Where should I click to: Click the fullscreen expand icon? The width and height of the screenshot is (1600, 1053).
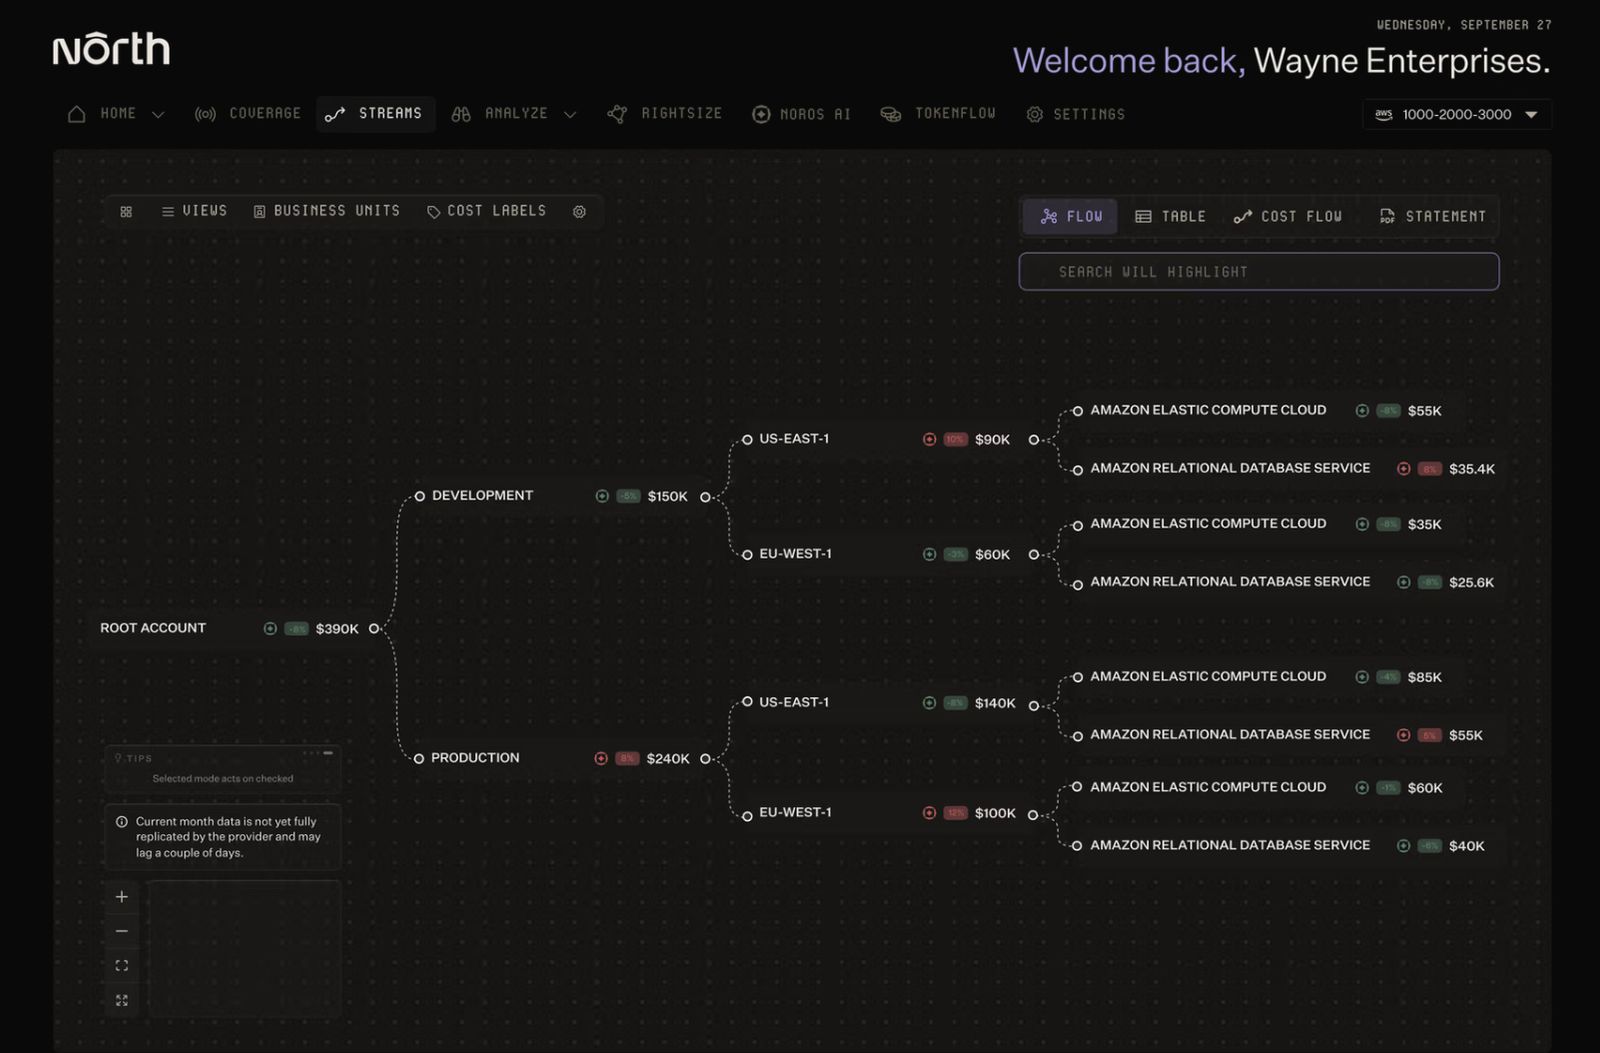[122, 1000]
